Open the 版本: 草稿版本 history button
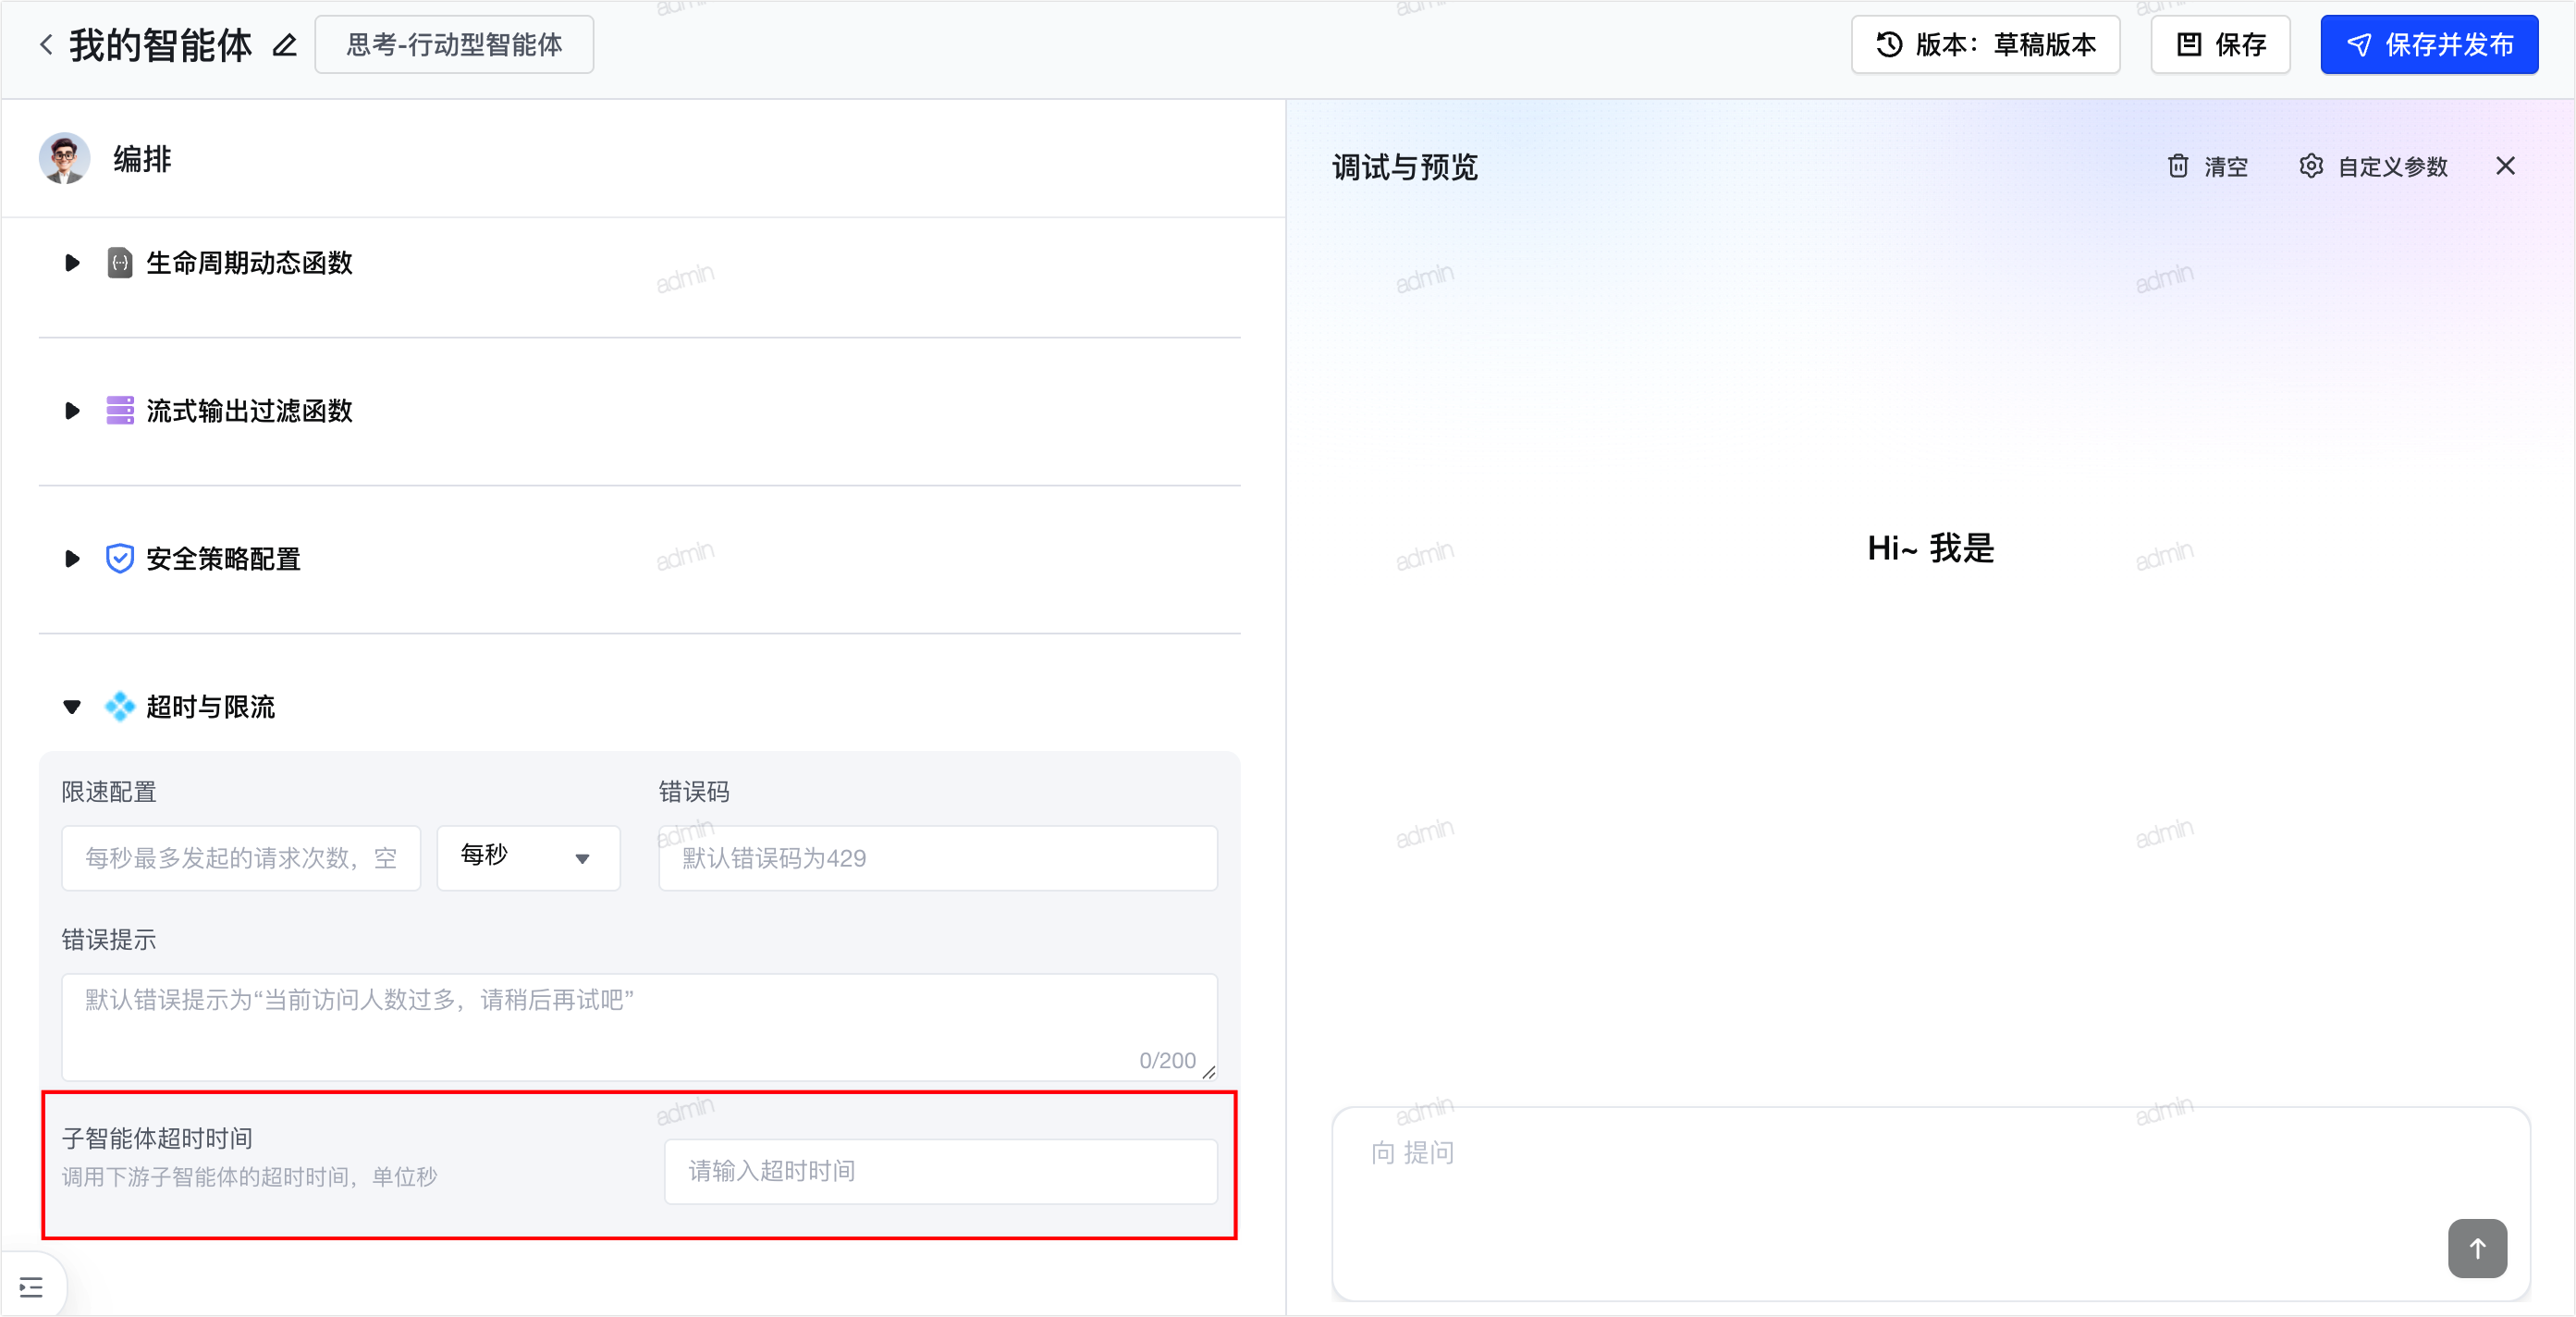Screen dimensions: 2576x1317 [1985, 45]
